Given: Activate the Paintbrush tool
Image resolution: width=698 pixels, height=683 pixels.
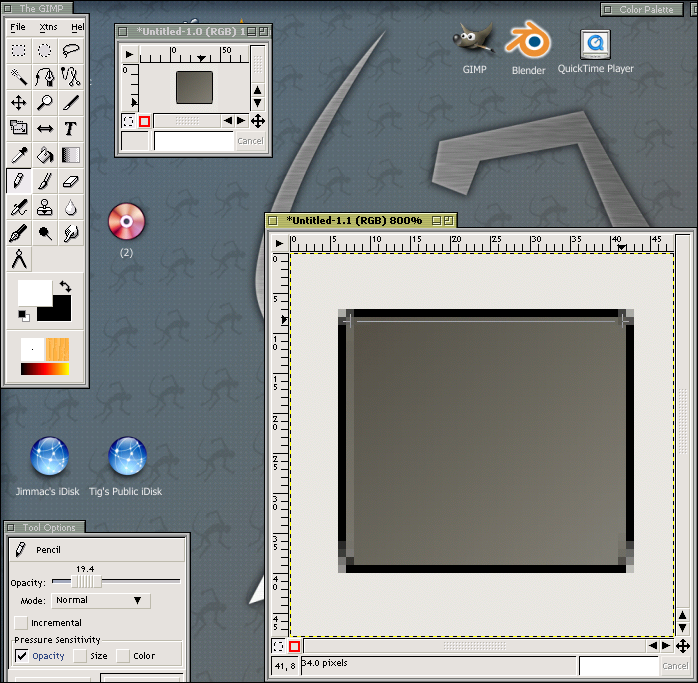Looking at the screenshot, I should click(x=45, y=180).
